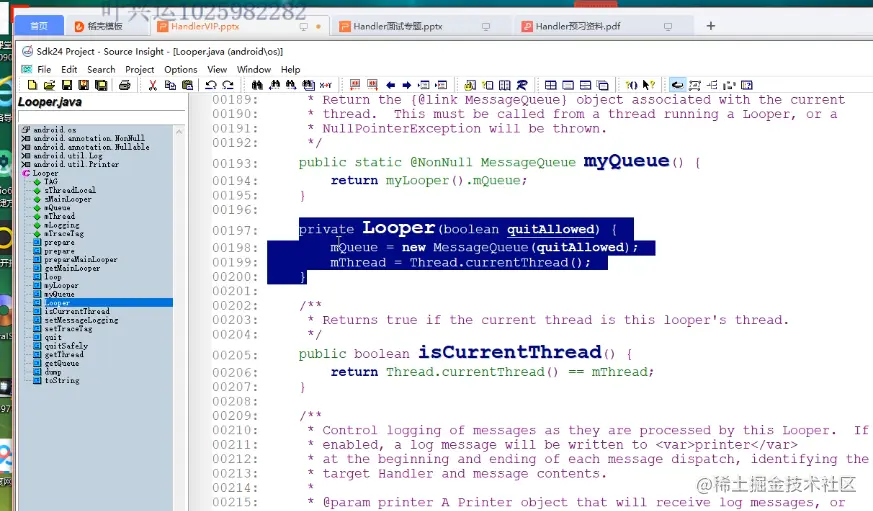873x511 pixels.
Task: Open the Search menu
Action: [101, 70]
